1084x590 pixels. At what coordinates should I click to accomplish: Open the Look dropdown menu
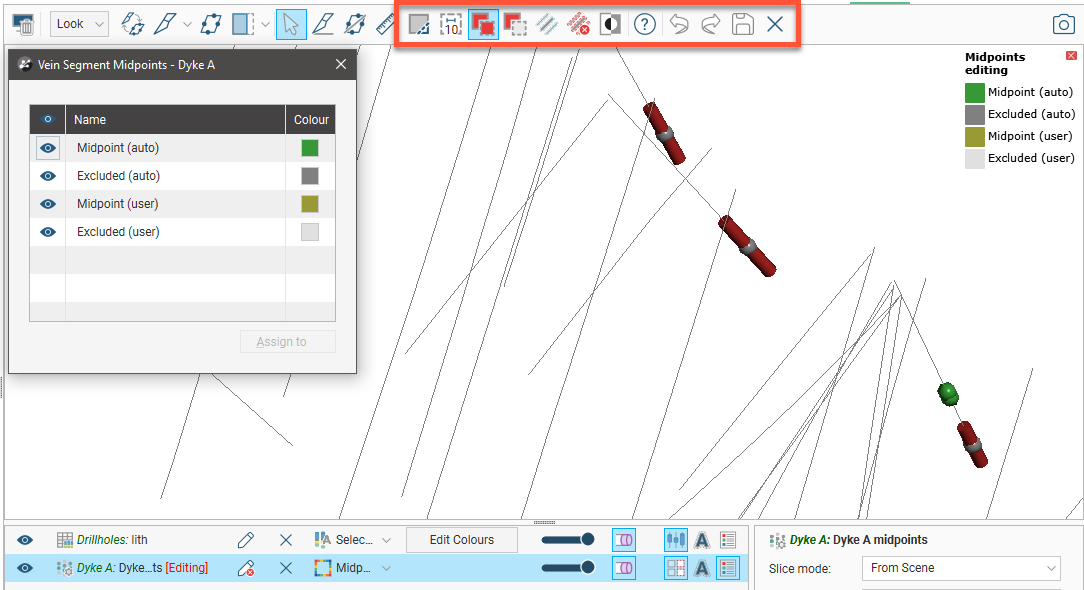[x=79, y=24]
